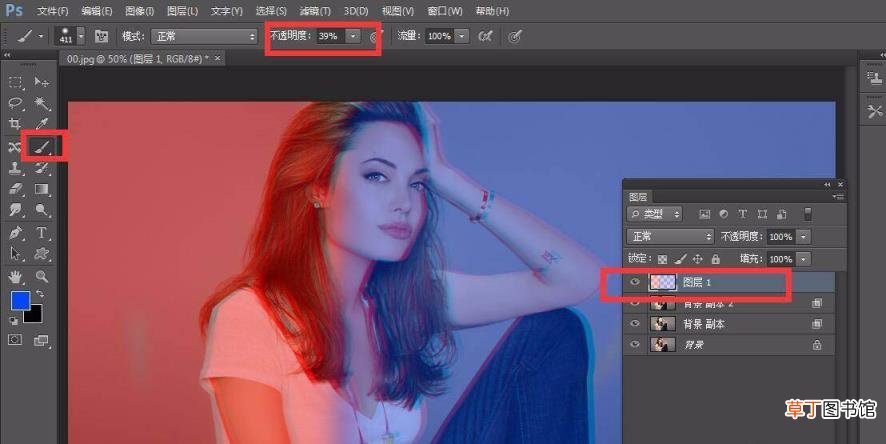Click the layer 填充 100% field

point(781,259)
